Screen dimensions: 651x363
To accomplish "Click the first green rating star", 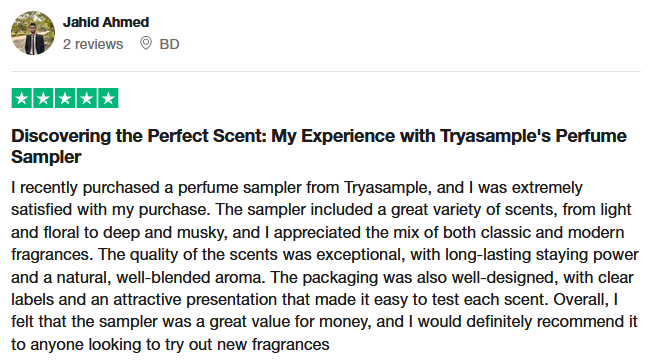I will click(22, 98).
